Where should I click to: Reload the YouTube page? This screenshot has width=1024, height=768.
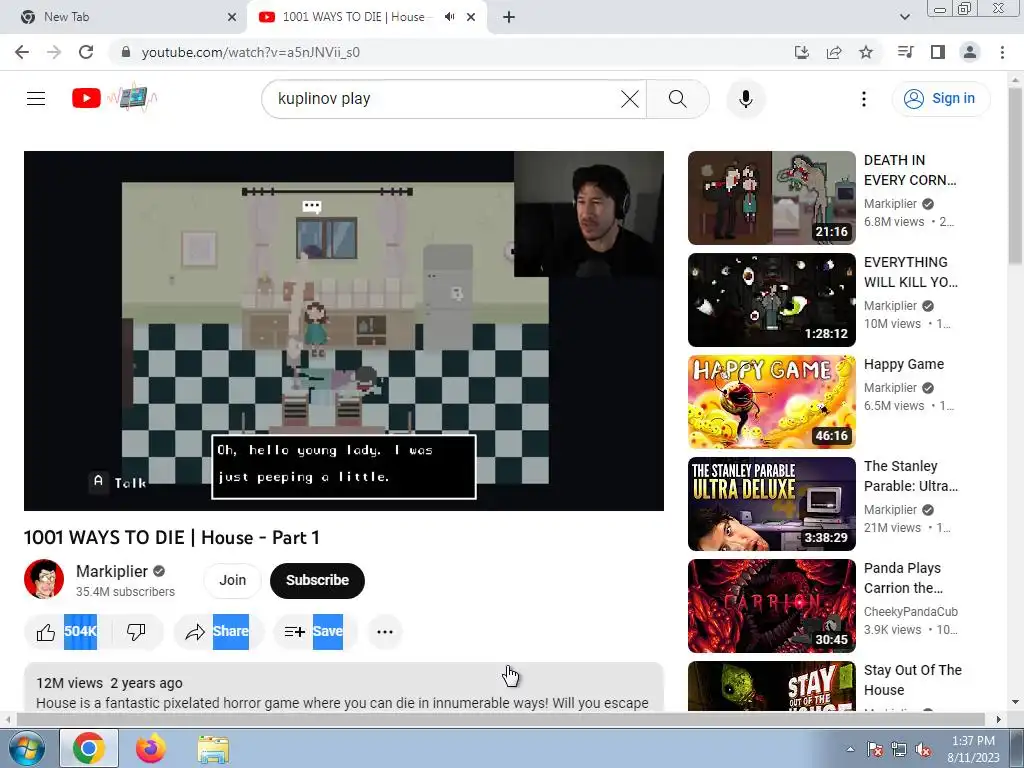(x=86, y=52)
